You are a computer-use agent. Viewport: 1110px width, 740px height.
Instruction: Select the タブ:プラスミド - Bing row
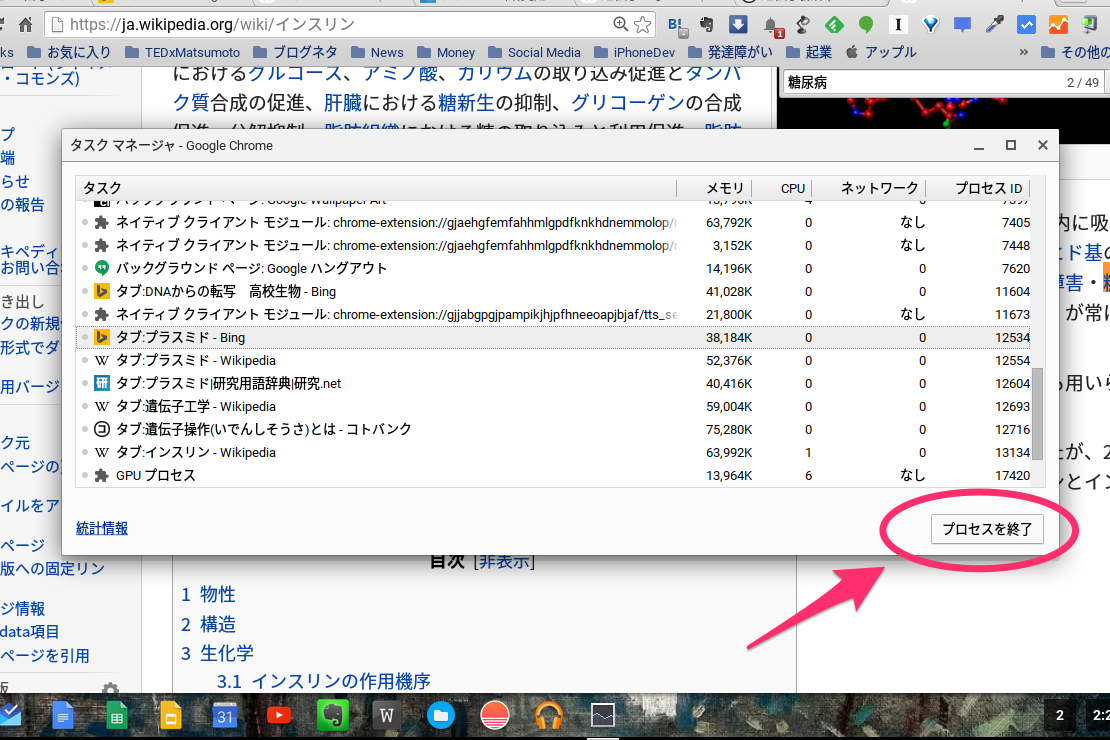(x=553, y=337)
